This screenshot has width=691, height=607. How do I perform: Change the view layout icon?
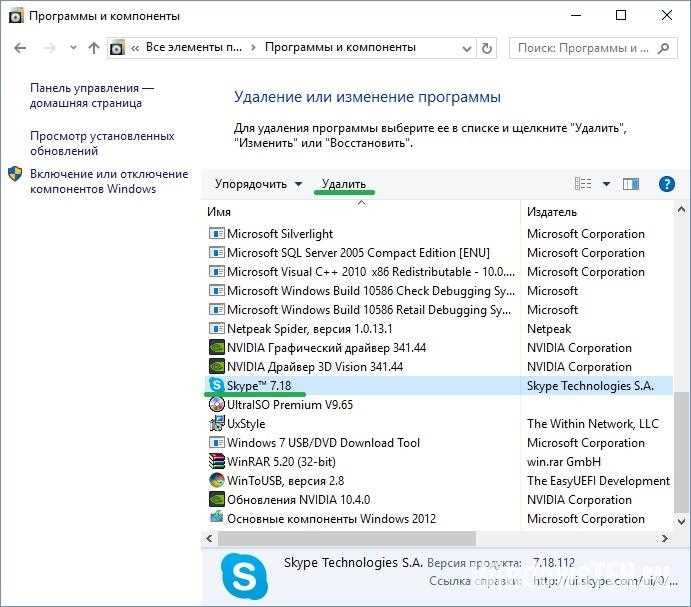[583, 183]
